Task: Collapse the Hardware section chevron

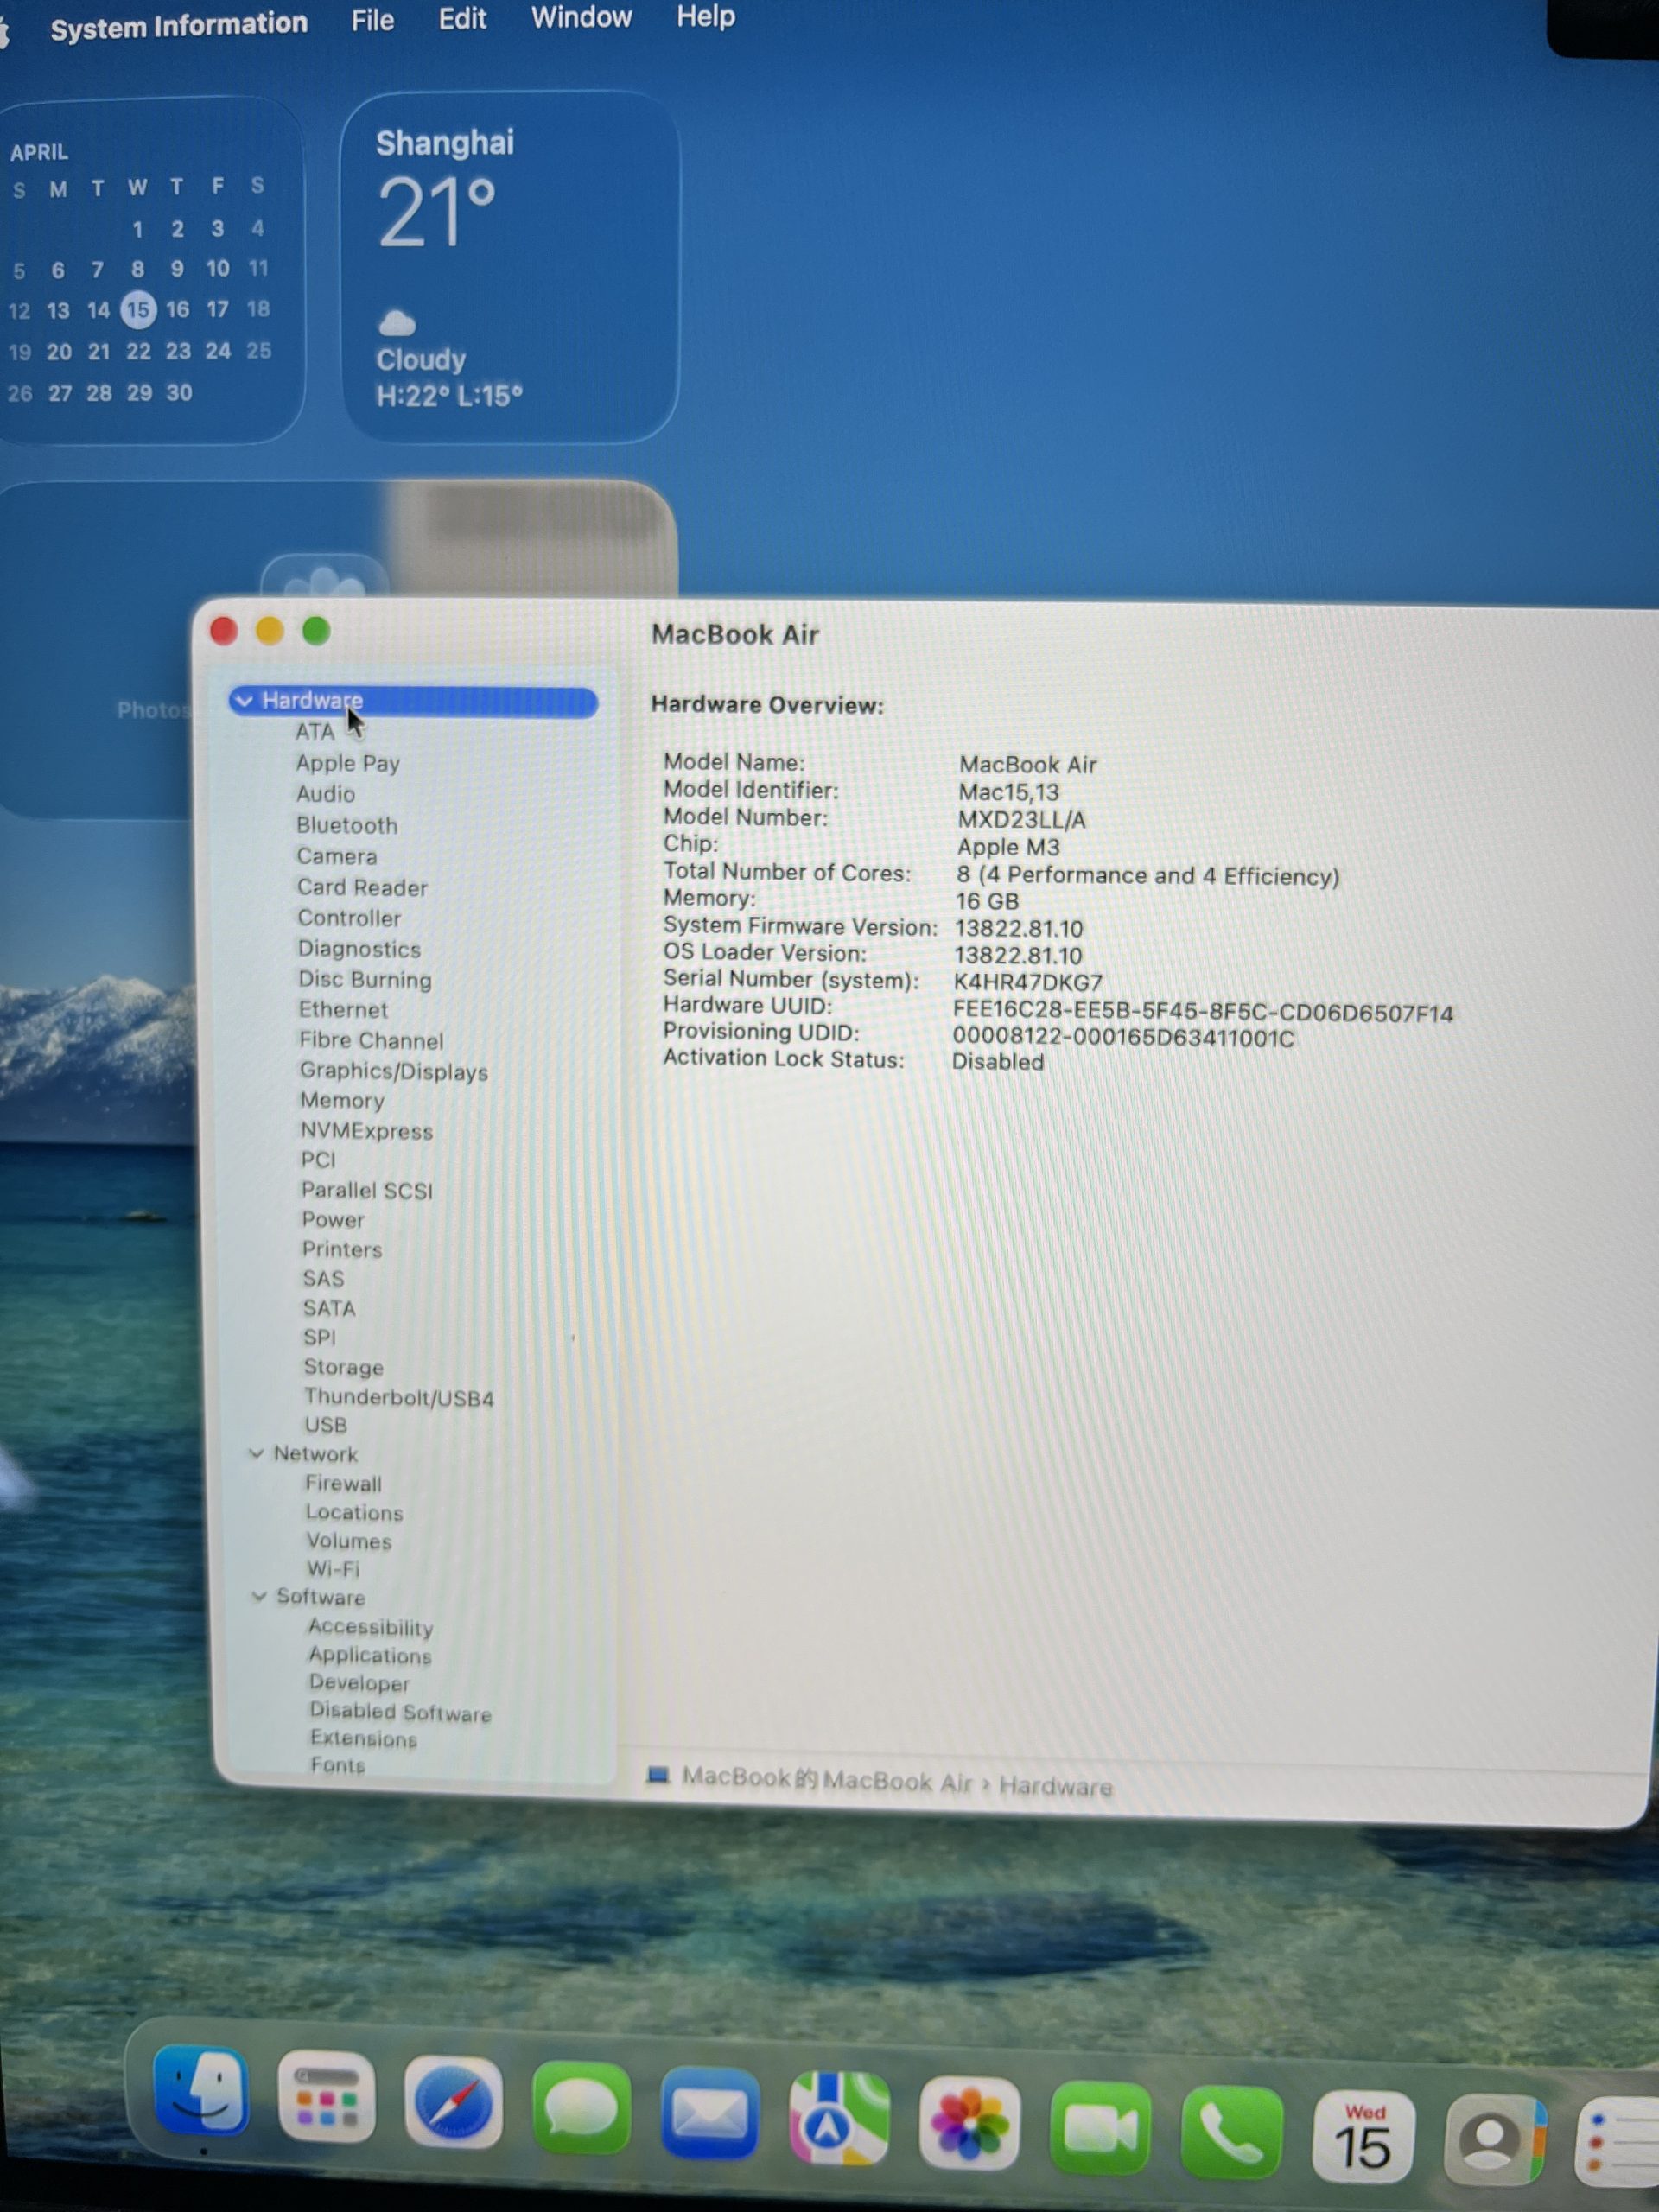Action: coord(244,701)
